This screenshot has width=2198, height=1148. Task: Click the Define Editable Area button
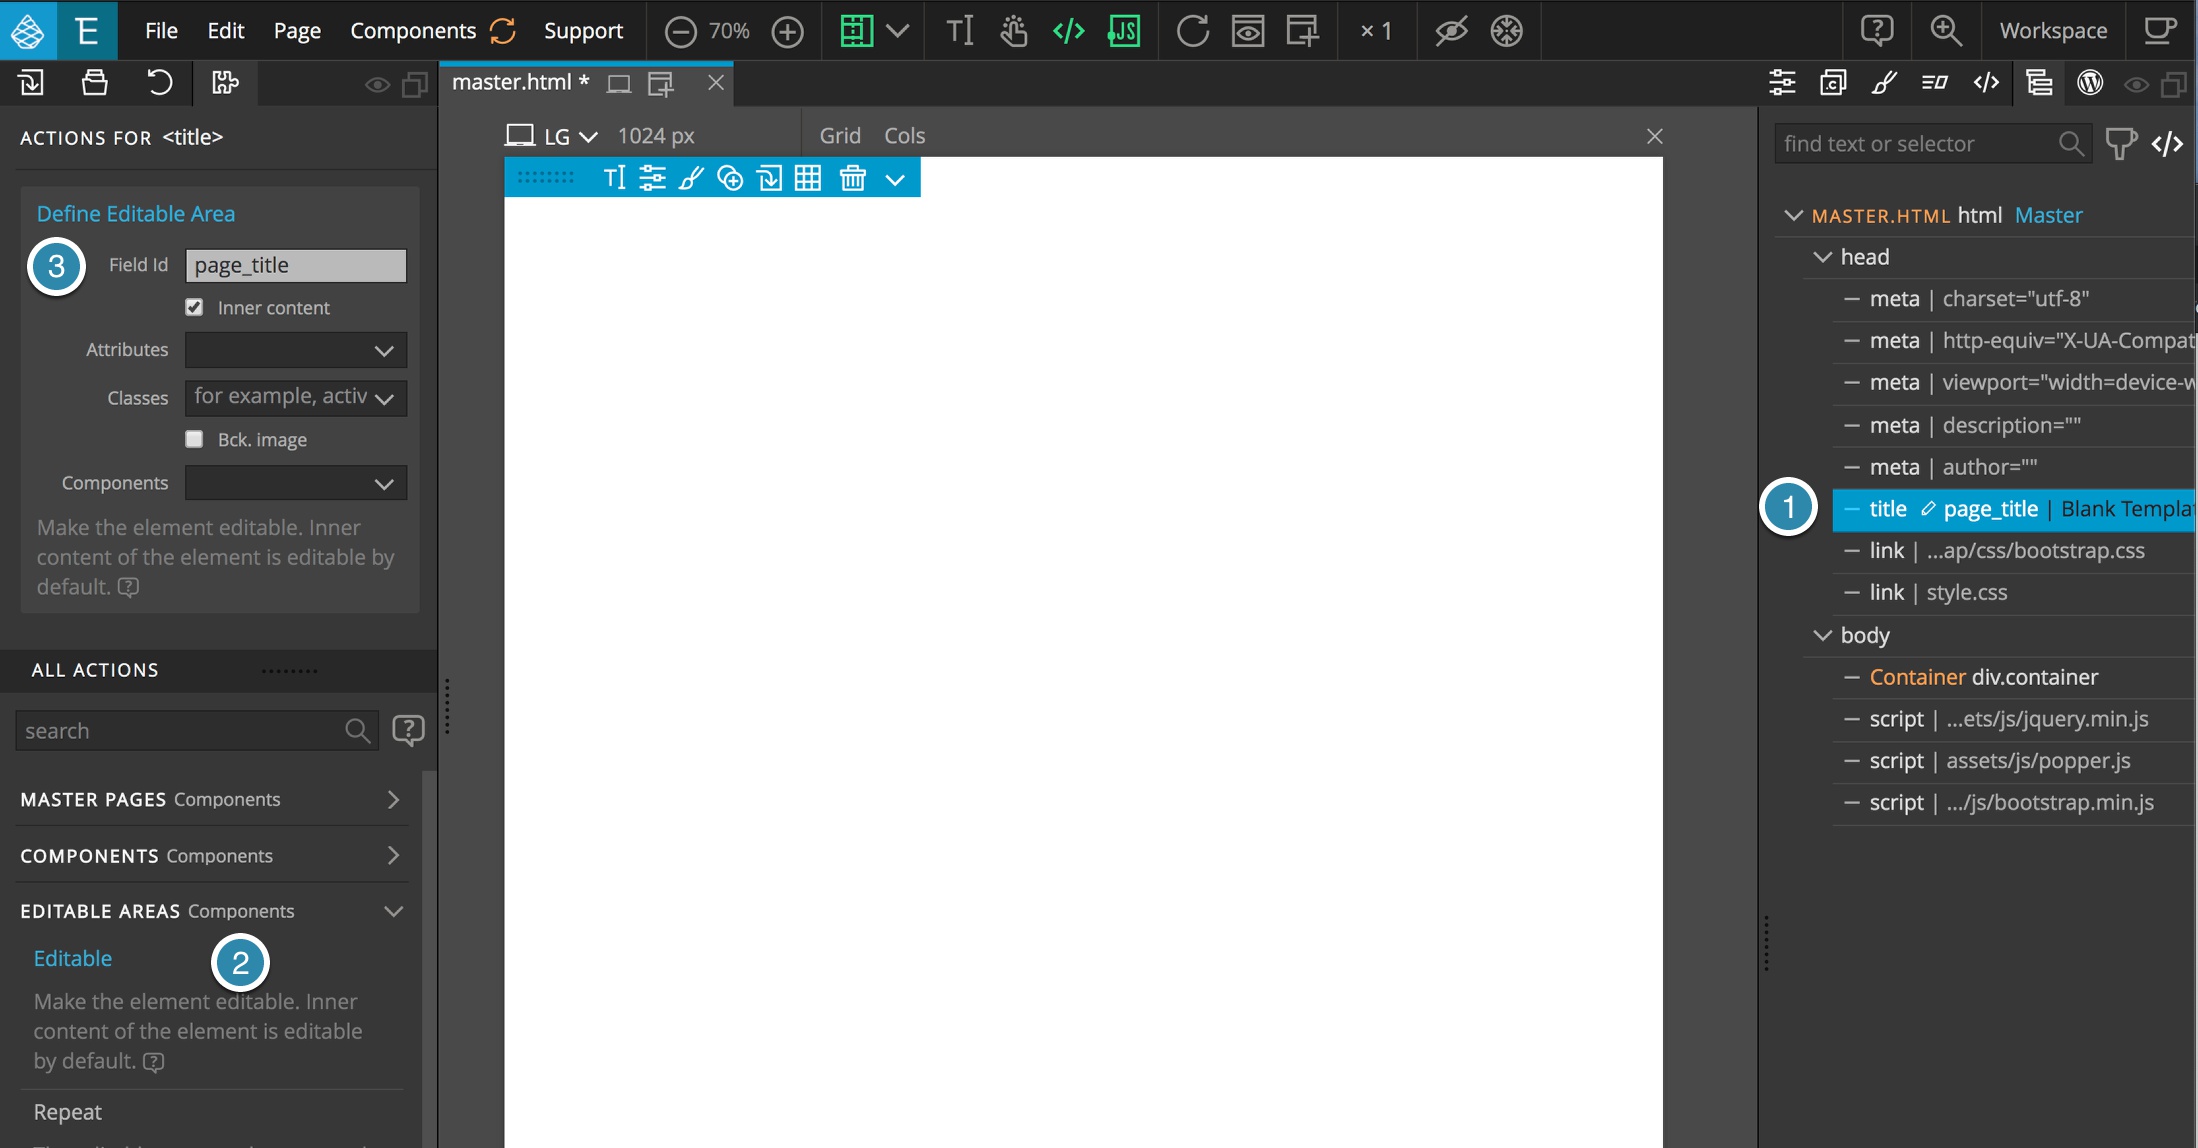click(x=135, y=211)
